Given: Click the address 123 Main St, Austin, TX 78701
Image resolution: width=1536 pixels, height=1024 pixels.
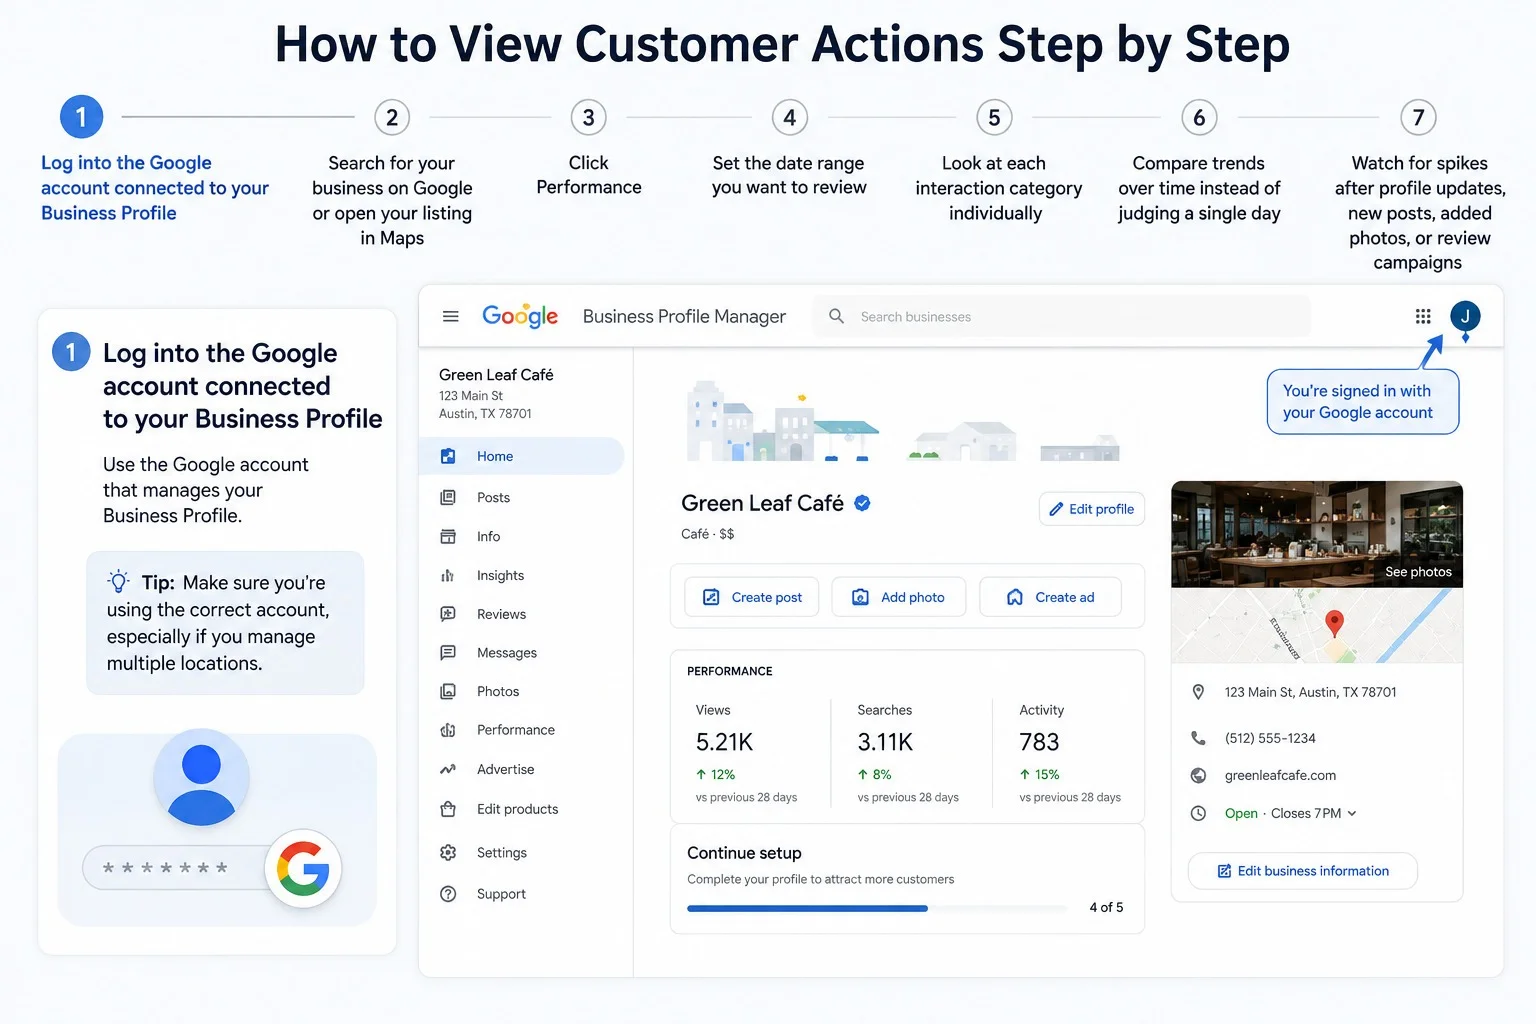Looking at the screenshot, I should [1310, 692].
